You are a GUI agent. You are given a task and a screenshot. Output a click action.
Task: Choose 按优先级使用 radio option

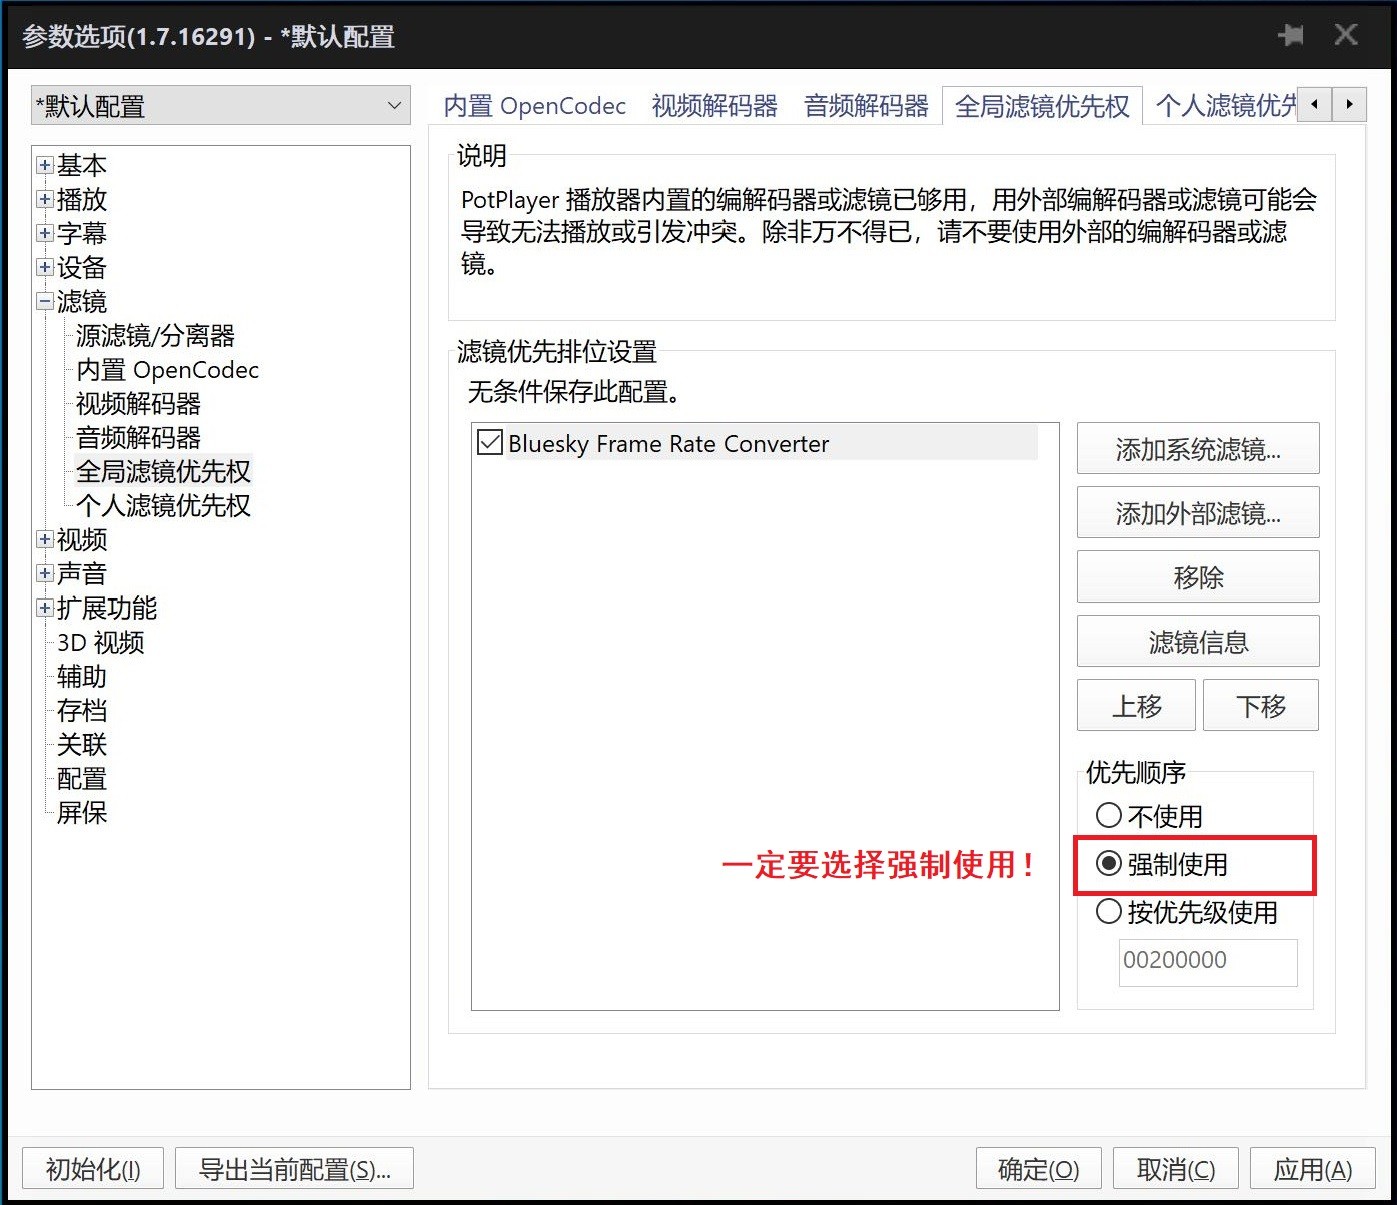tap(1108, 912)
